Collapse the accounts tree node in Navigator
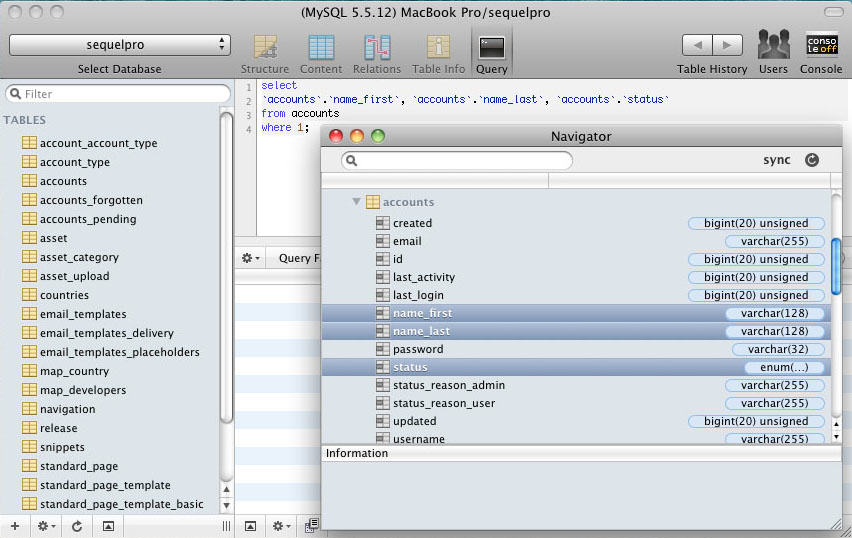 coord(356,202)
